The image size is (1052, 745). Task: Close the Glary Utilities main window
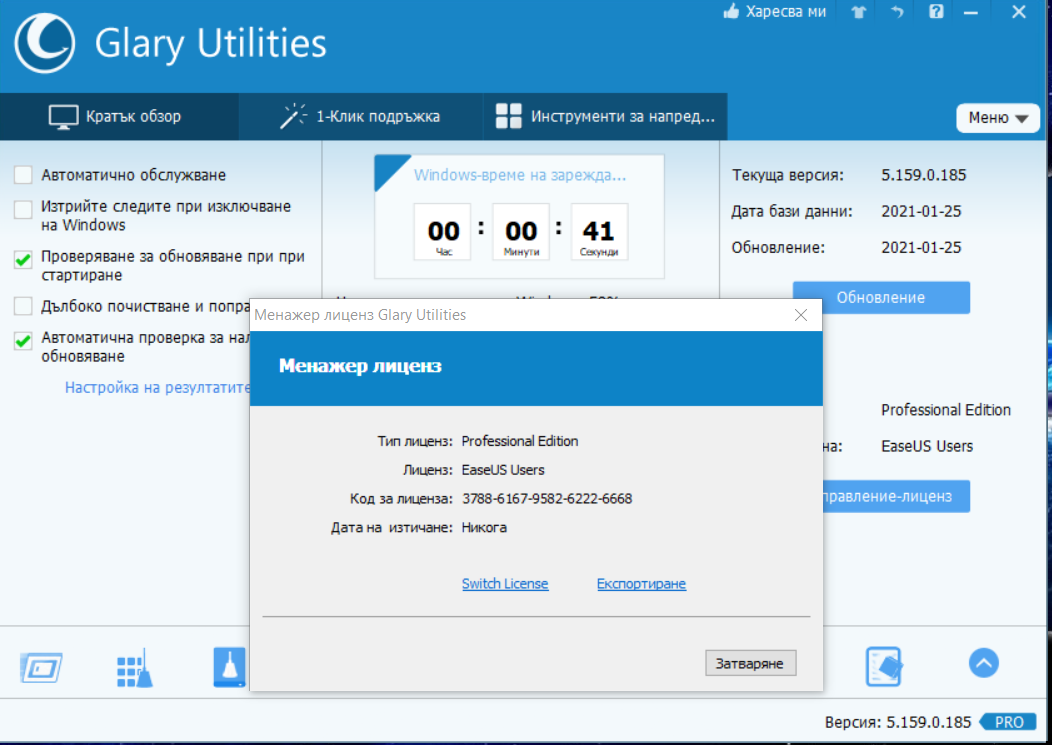pyautogui.click(x=1018, y=11)
